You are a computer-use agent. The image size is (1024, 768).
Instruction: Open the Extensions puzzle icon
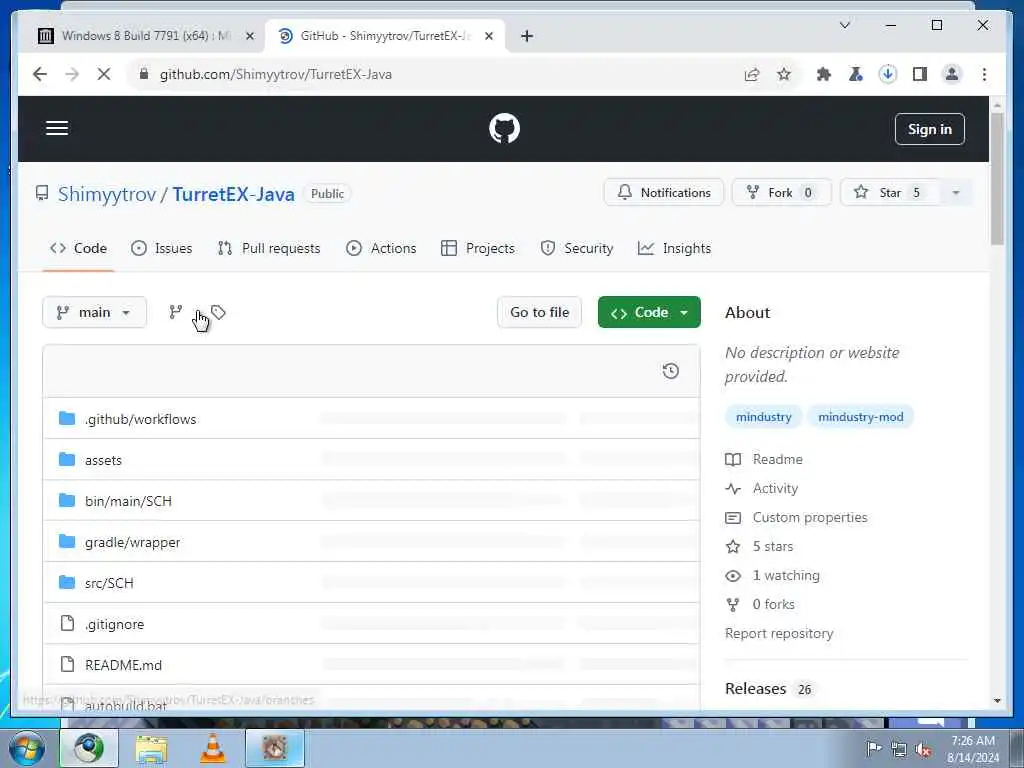click(x=824, y=74)
